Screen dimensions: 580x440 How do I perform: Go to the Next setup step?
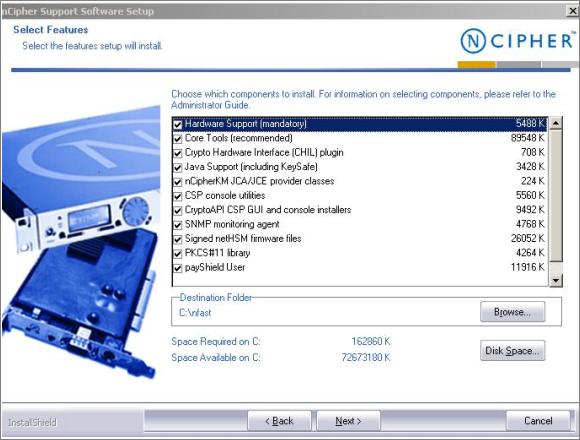coord(348,421)
